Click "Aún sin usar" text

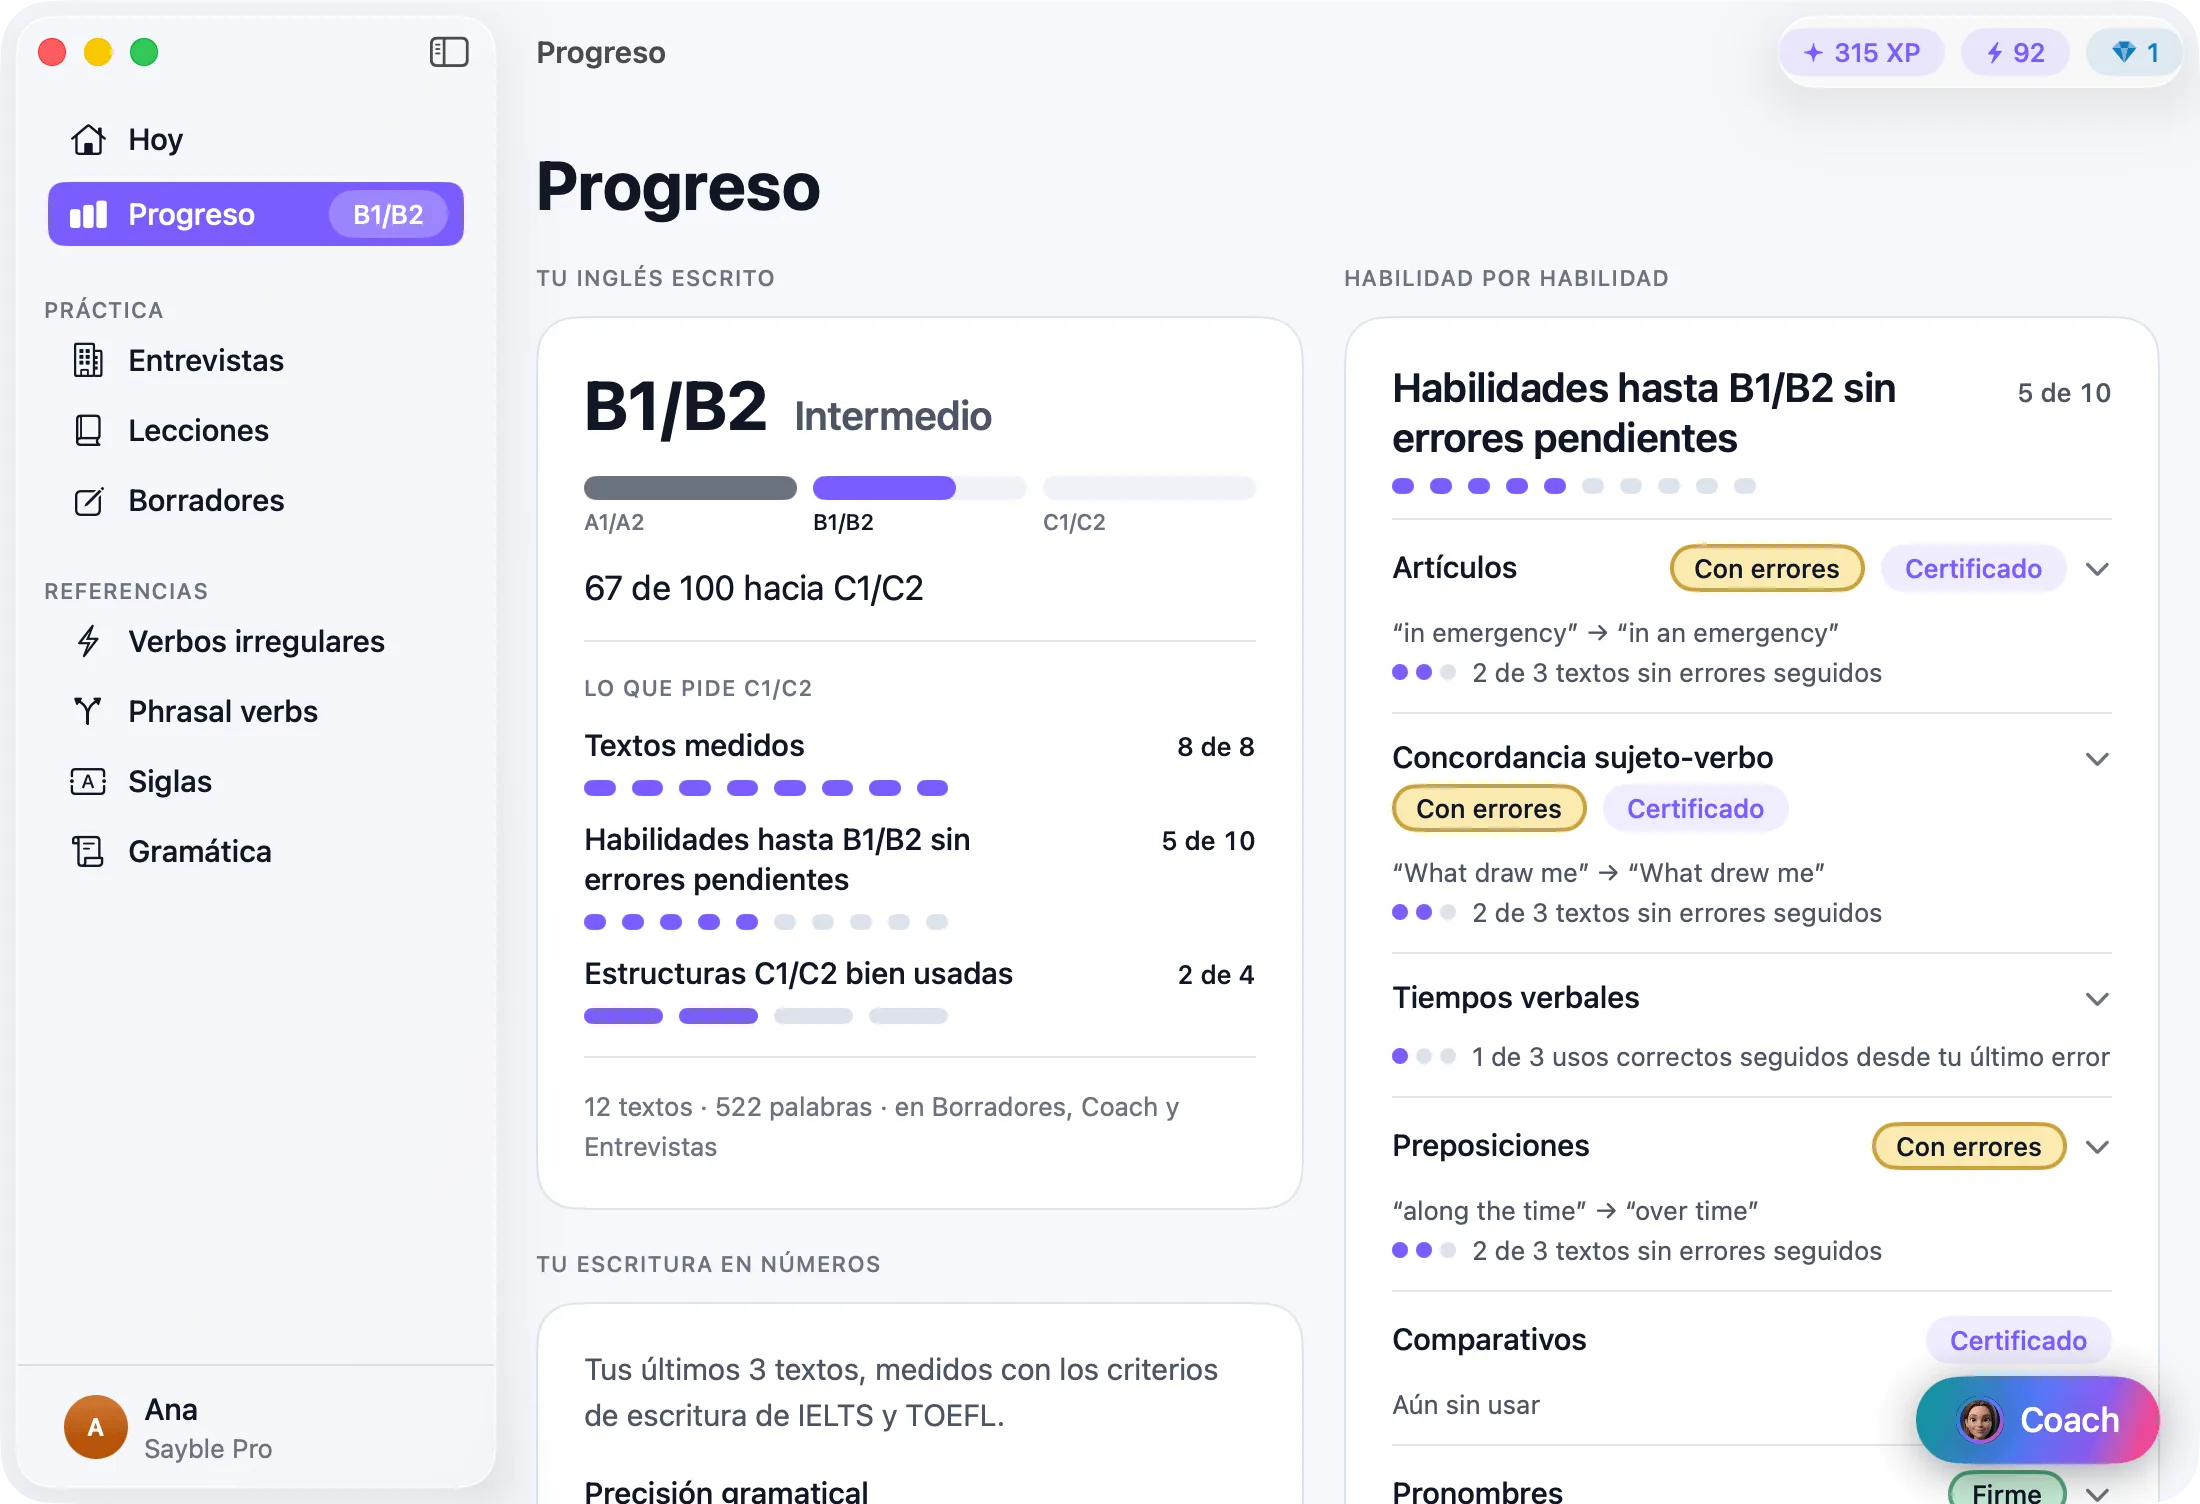click(1466, 1405)
